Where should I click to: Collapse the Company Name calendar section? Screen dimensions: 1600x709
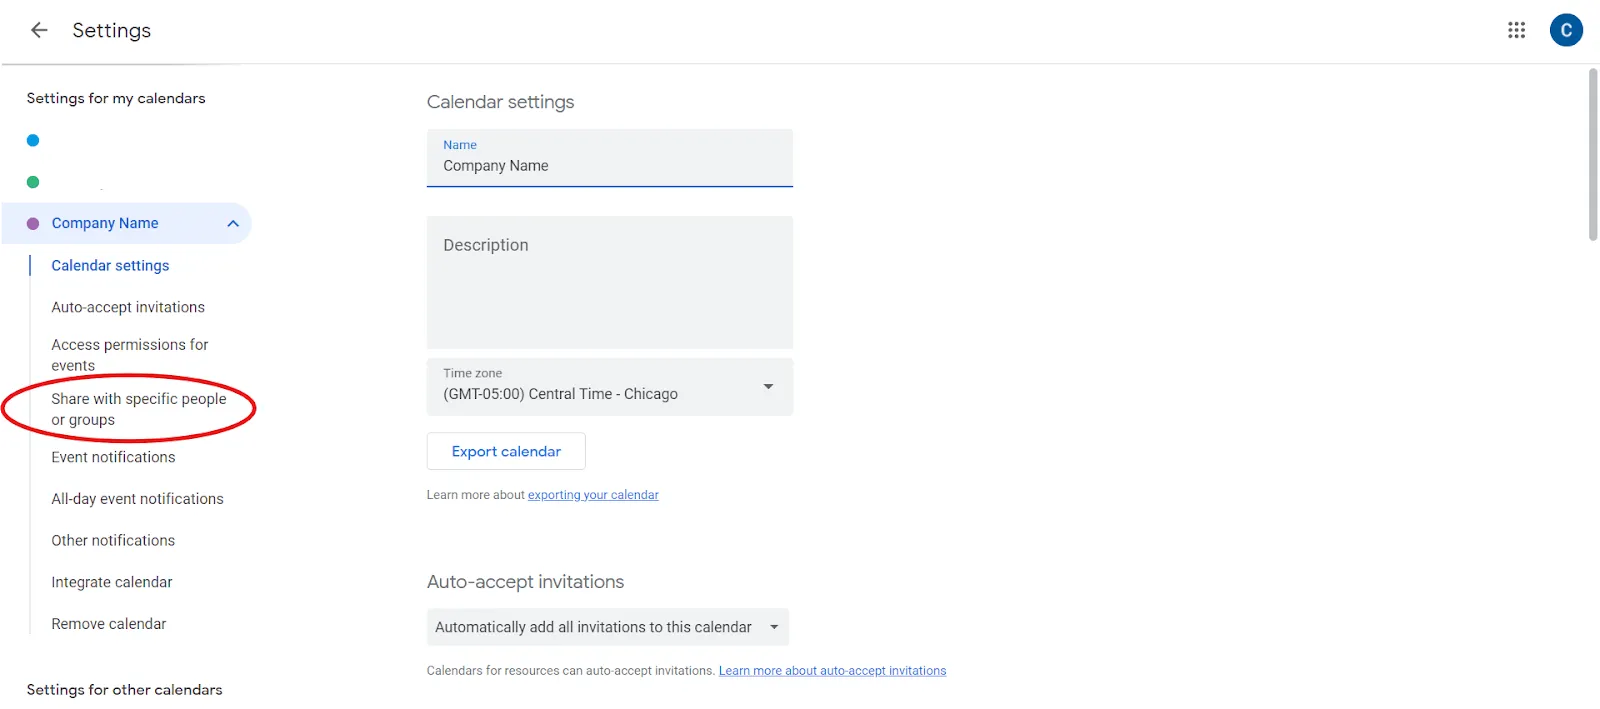pos(233,224)
